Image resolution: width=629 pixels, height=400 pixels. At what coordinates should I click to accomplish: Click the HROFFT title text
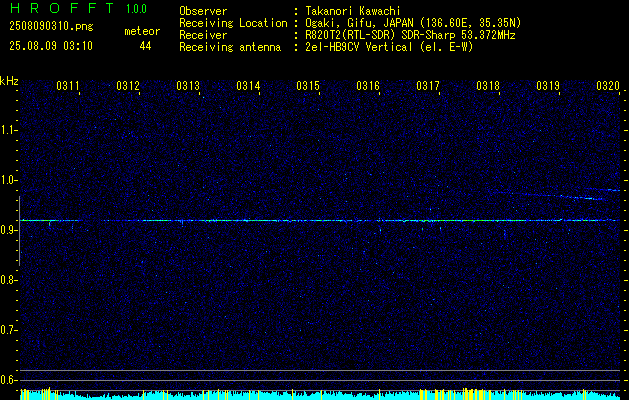point(61,8)
